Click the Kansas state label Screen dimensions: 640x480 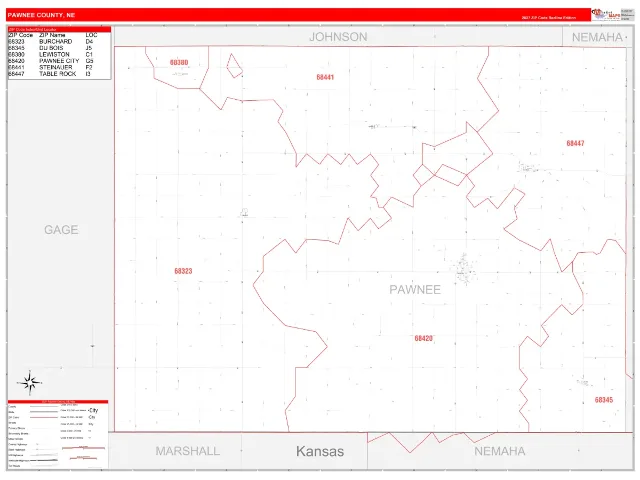(x=320, y=451)
